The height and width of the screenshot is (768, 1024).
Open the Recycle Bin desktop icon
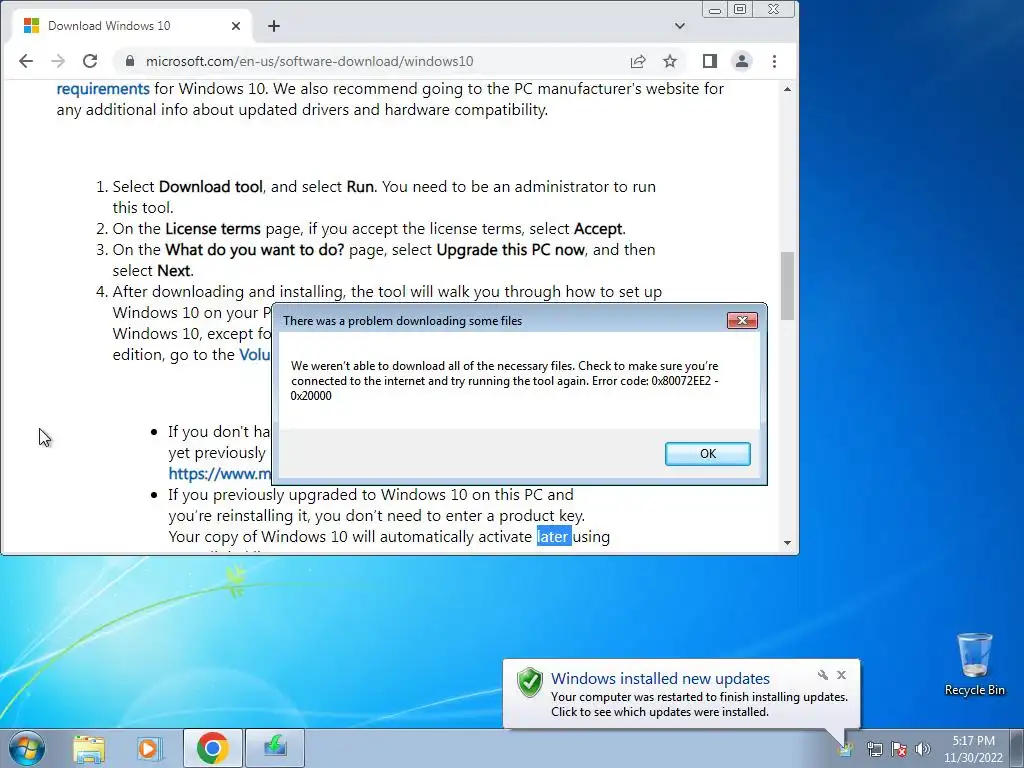974,664
